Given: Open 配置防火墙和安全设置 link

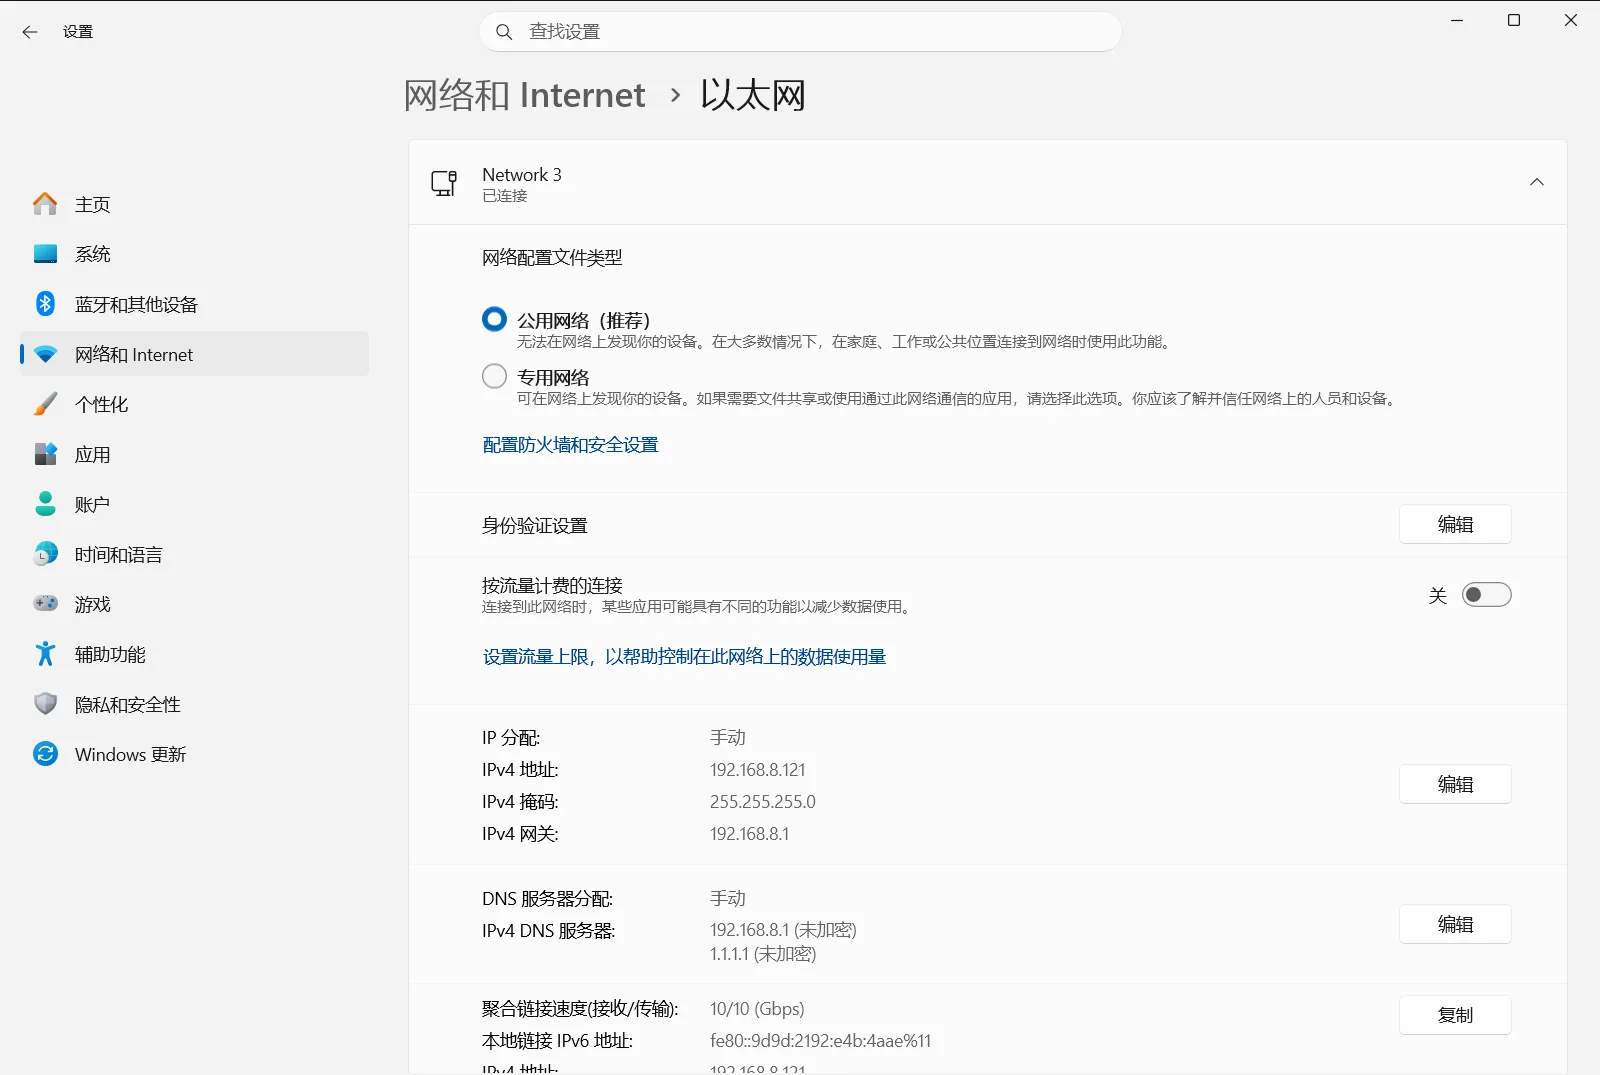Looking at the screenshot, I should click(570, 445).
